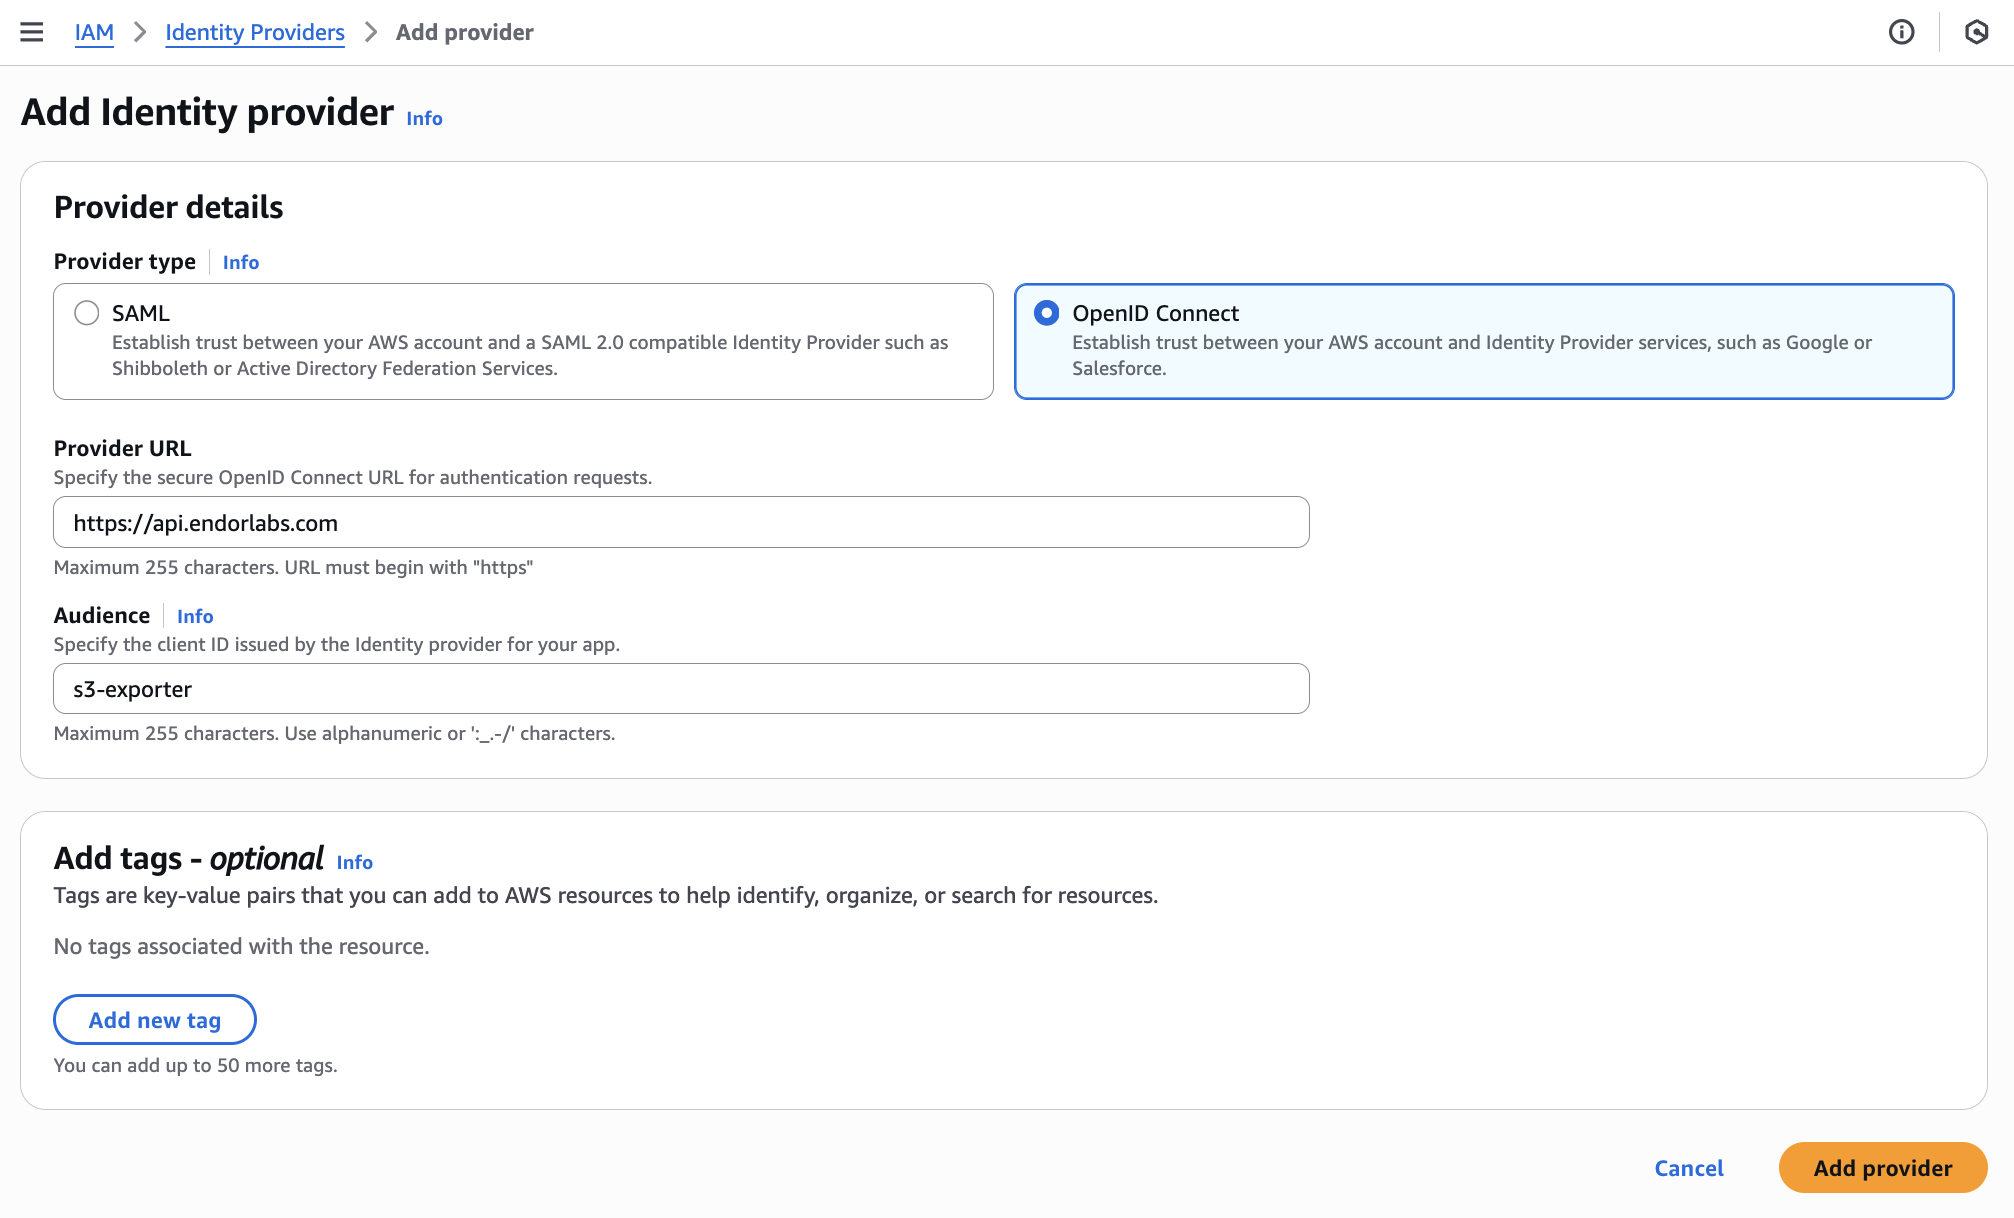Click the Add provider button
This screenshot has width=2014, height=1218.
click(1882, 1167)
